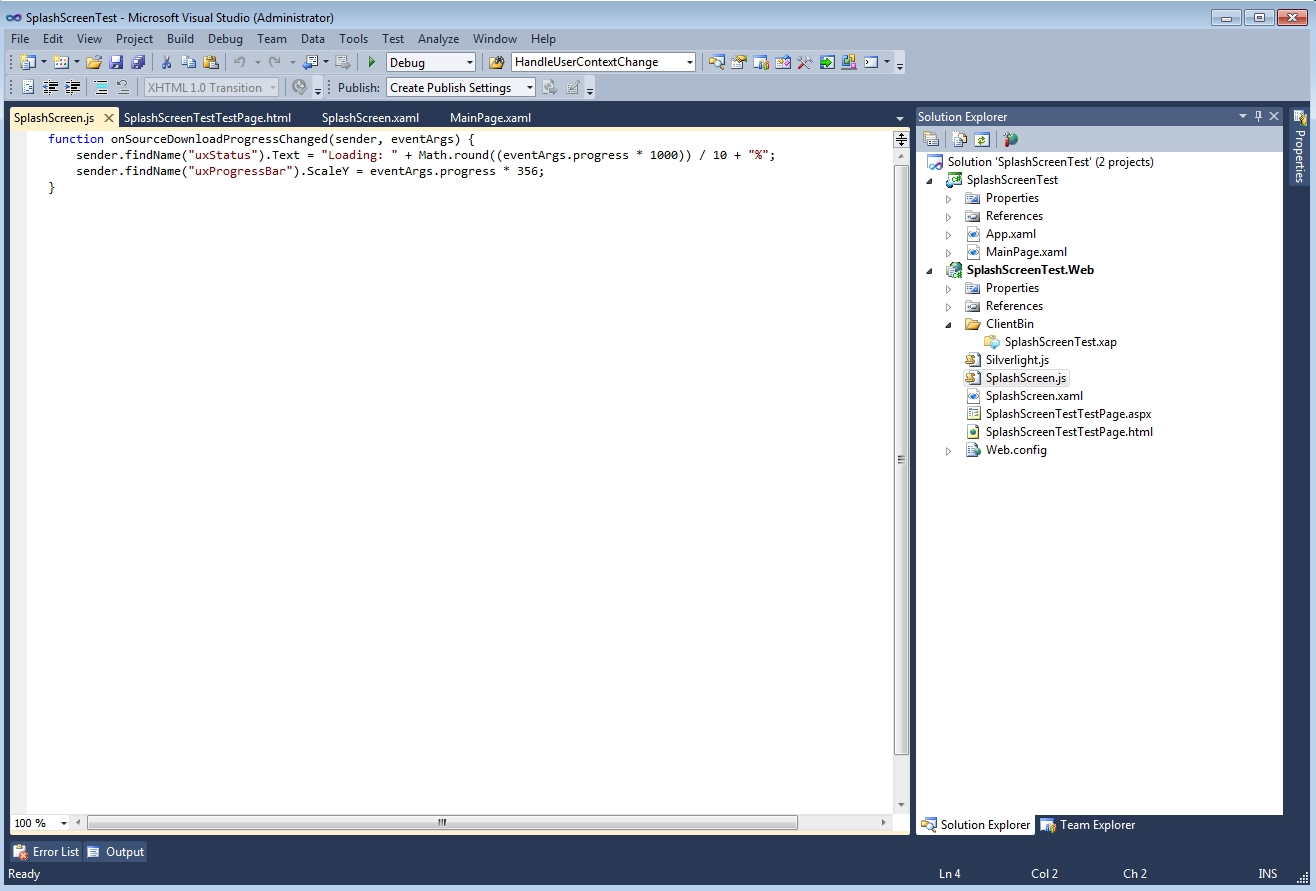The height and width of the screenshot is (891, 1316).
Task: Click the Cut scissors icon
Action: tap(166, 62)
